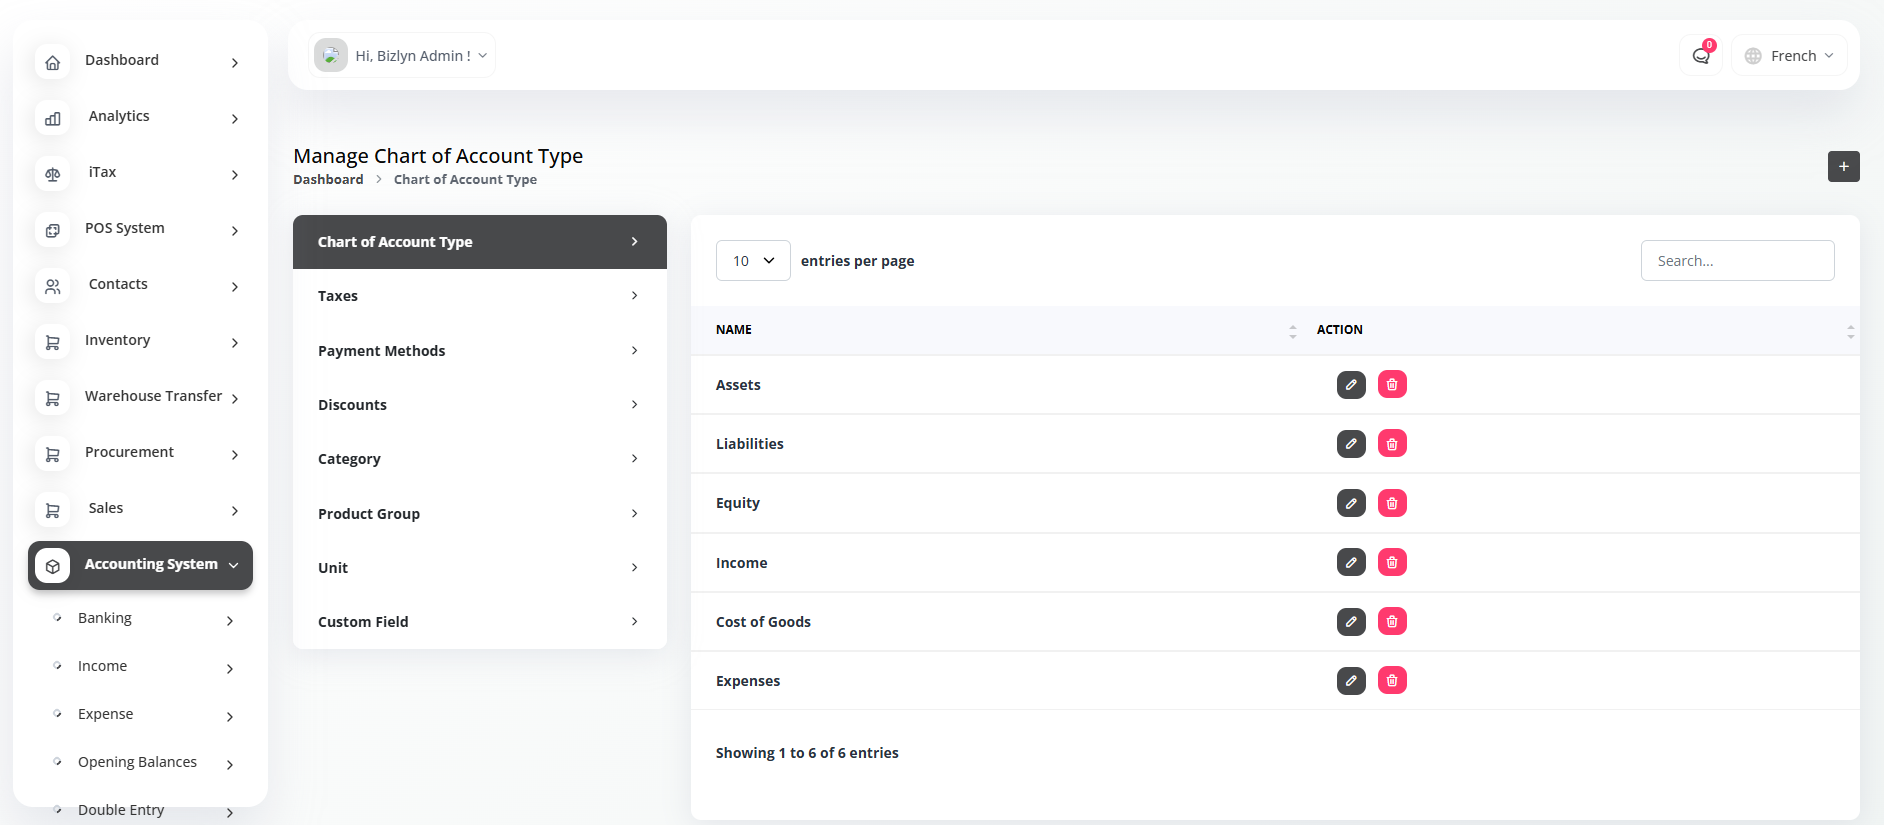Select the Chart of Account Type tab
The height and width of the screenshot is (825, 1884).
point(480,242)
